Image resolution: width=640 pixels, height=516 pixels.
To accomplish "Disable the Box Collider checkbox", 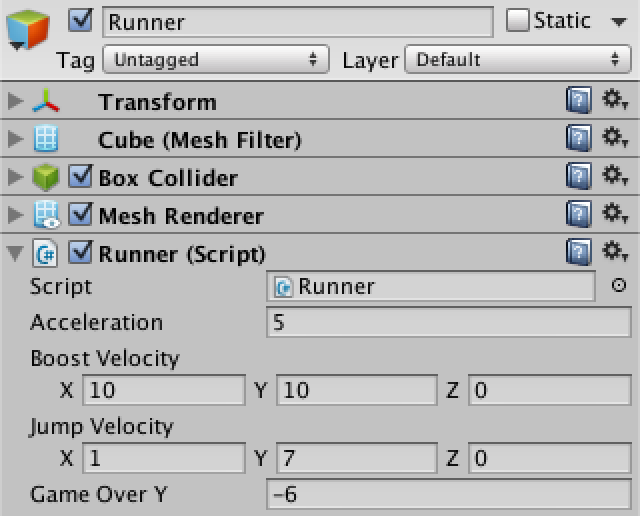I will [x=80, y=176].
